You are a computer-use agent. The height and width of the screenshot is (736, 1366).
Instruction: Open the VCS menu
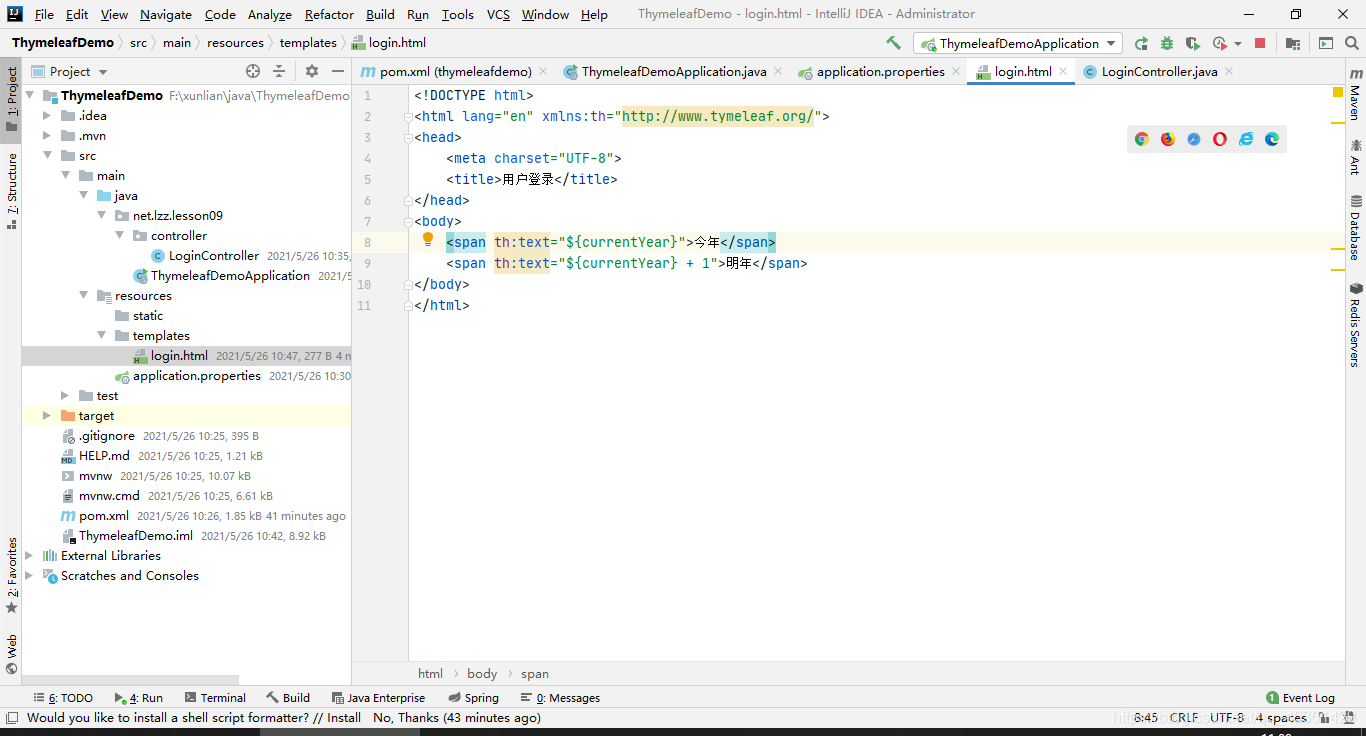tap(498, 14)
